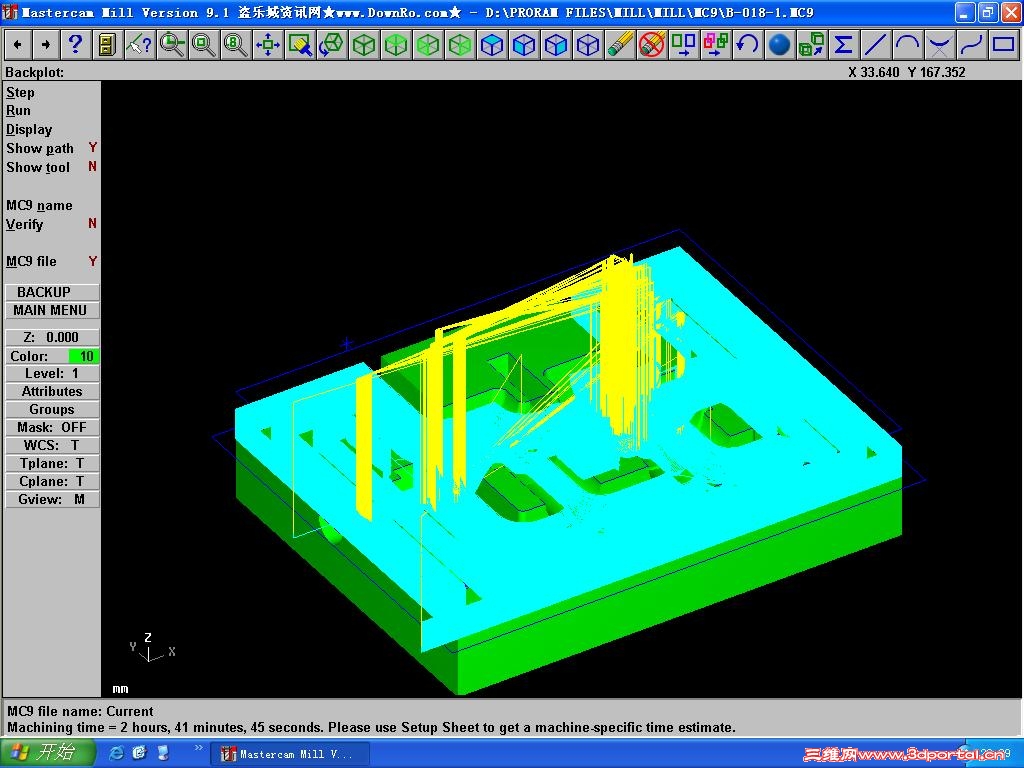The height and width of the screenshot is (768, 1024).
Task: Select the Create line icon
Action: pos(876,45)
